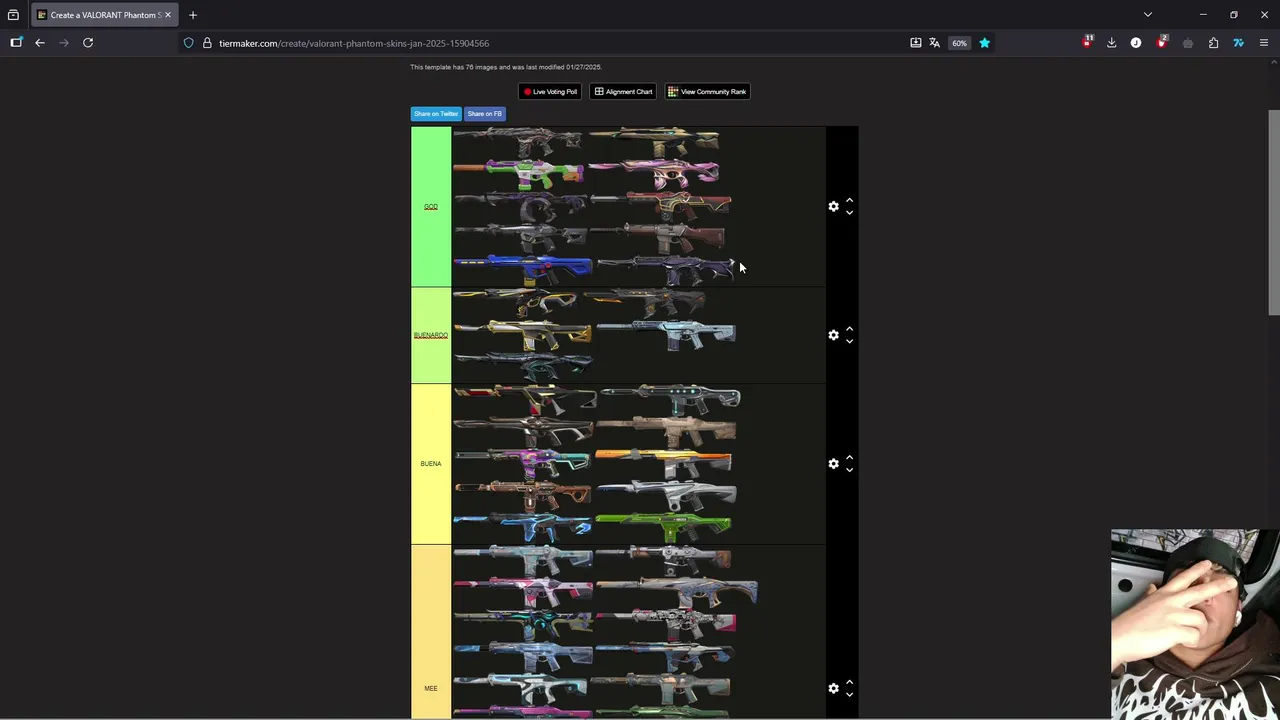Open the extensions puzzle menu

pos(1213,43)
